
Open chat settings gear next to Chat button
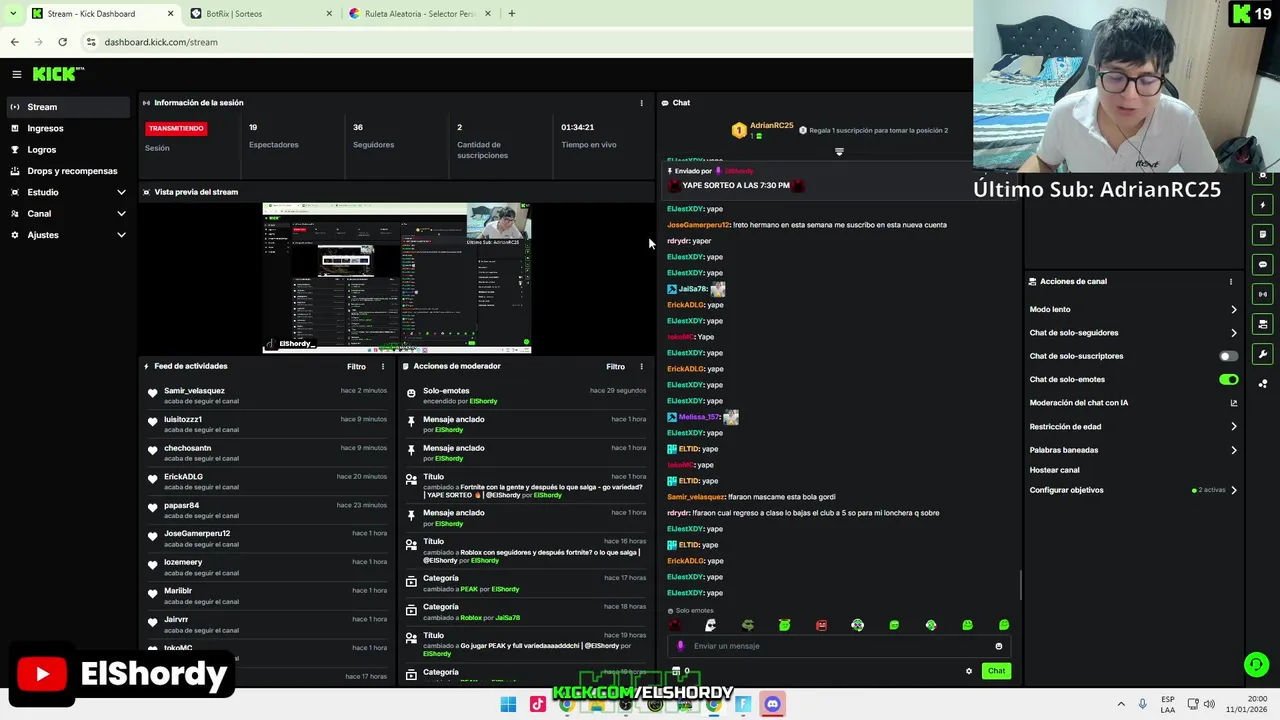tap(968, 671)
